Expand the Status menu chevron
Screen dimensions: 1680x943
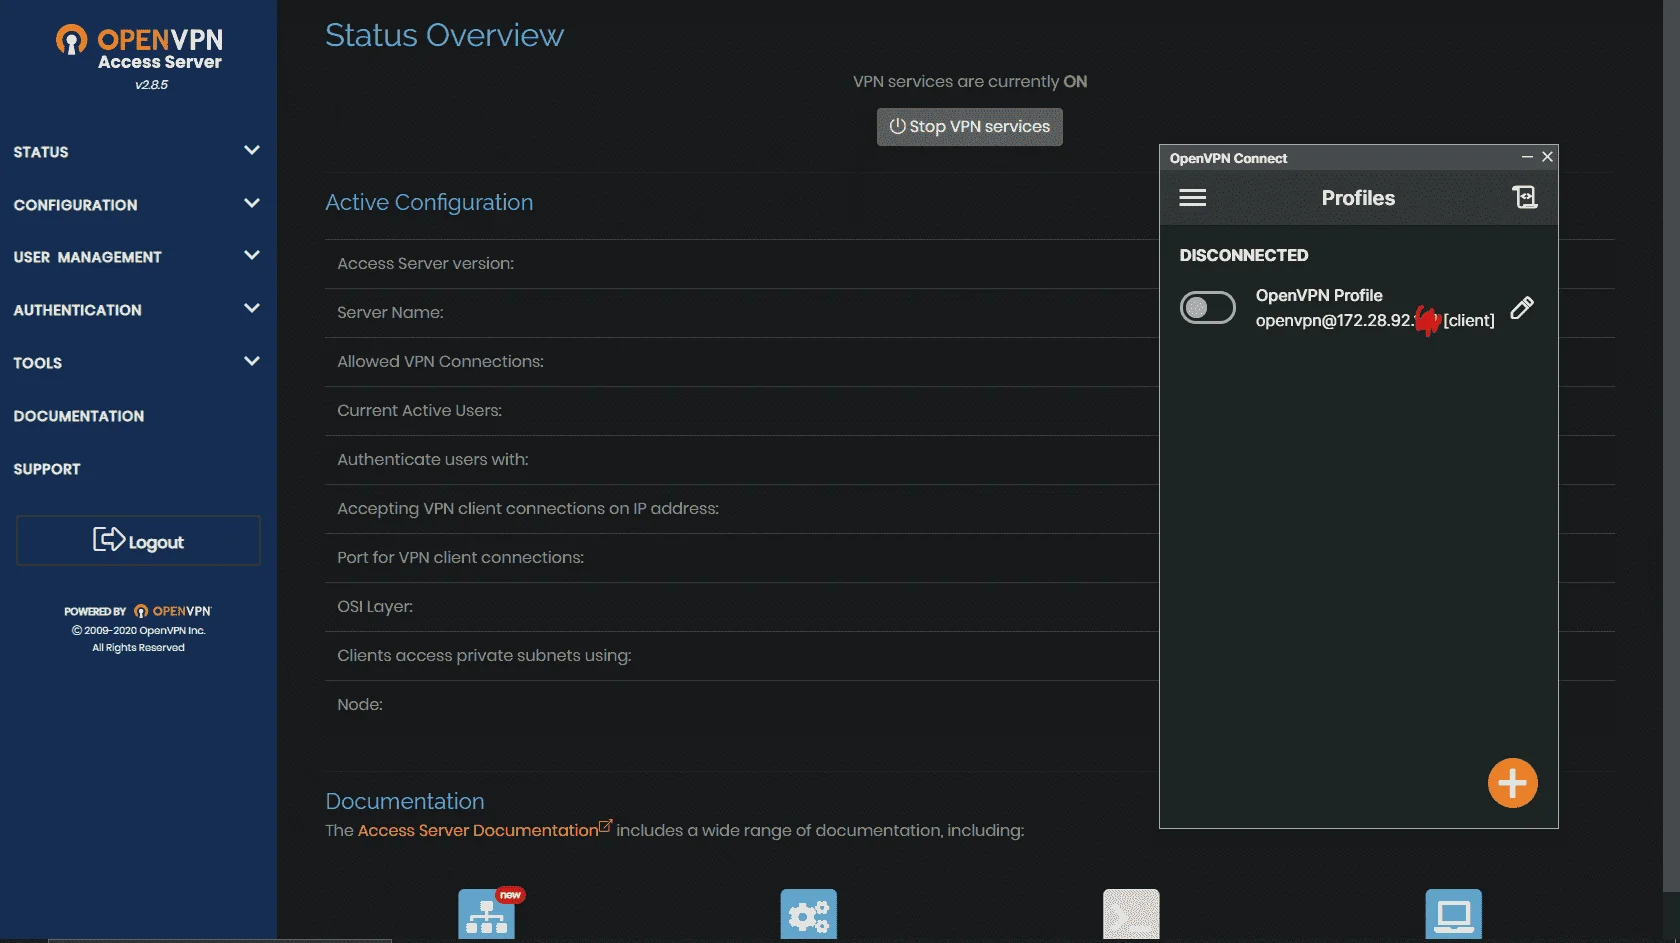point(252,151)
